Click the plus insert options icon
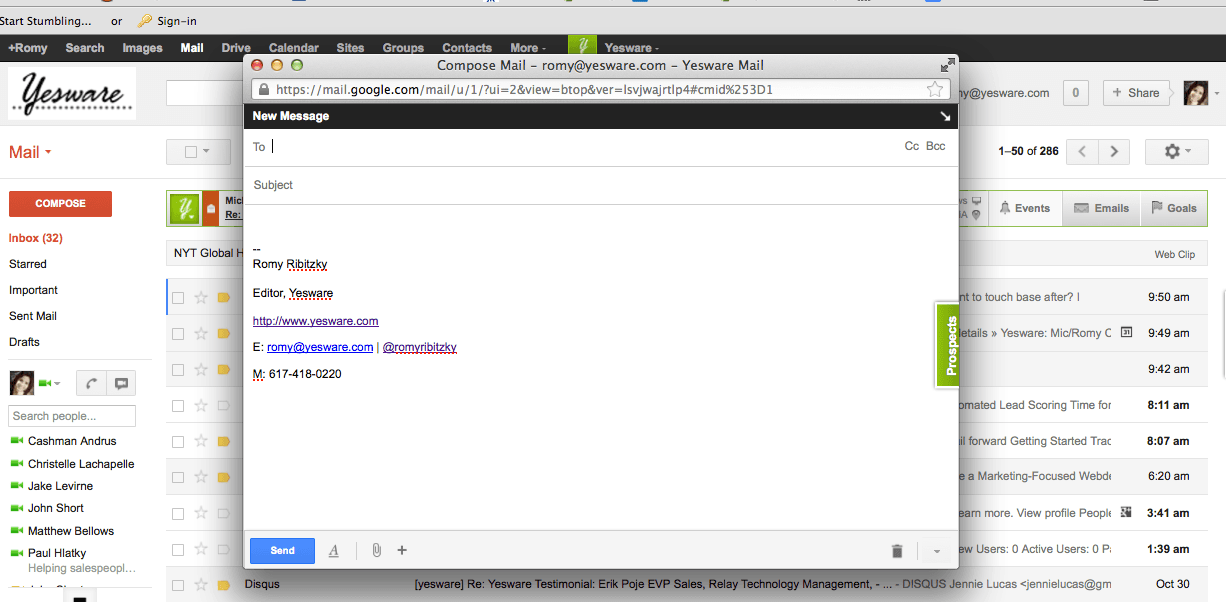Viewport: 1226px width, 602px height. 402,550
